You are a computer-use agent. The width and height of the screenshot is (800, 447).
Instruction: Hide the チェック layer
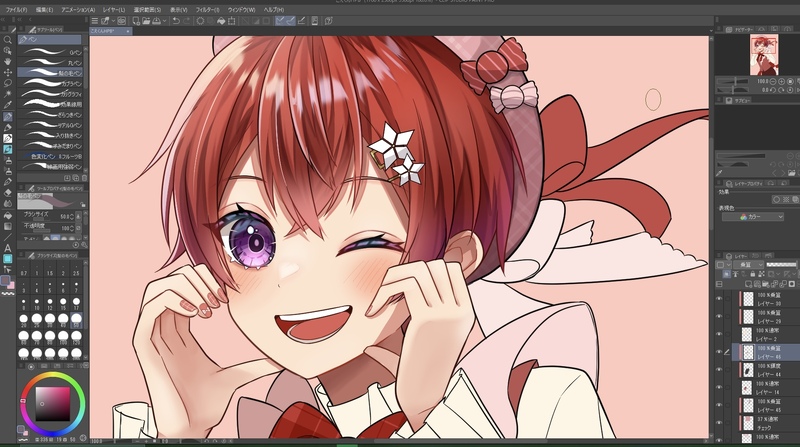[719, 423]
